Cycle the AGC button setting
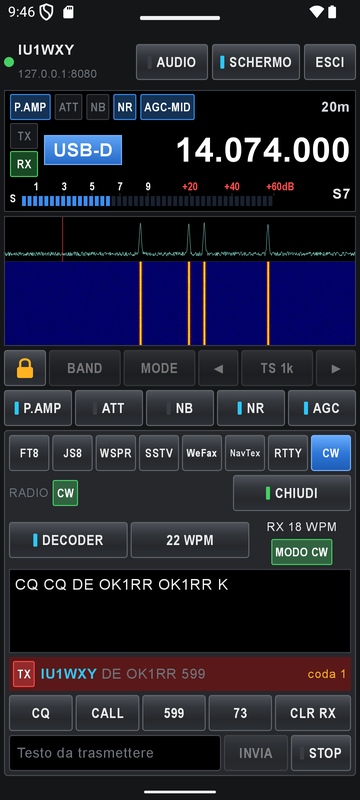Screen dimensions: 360x800 tap(322, 408)
